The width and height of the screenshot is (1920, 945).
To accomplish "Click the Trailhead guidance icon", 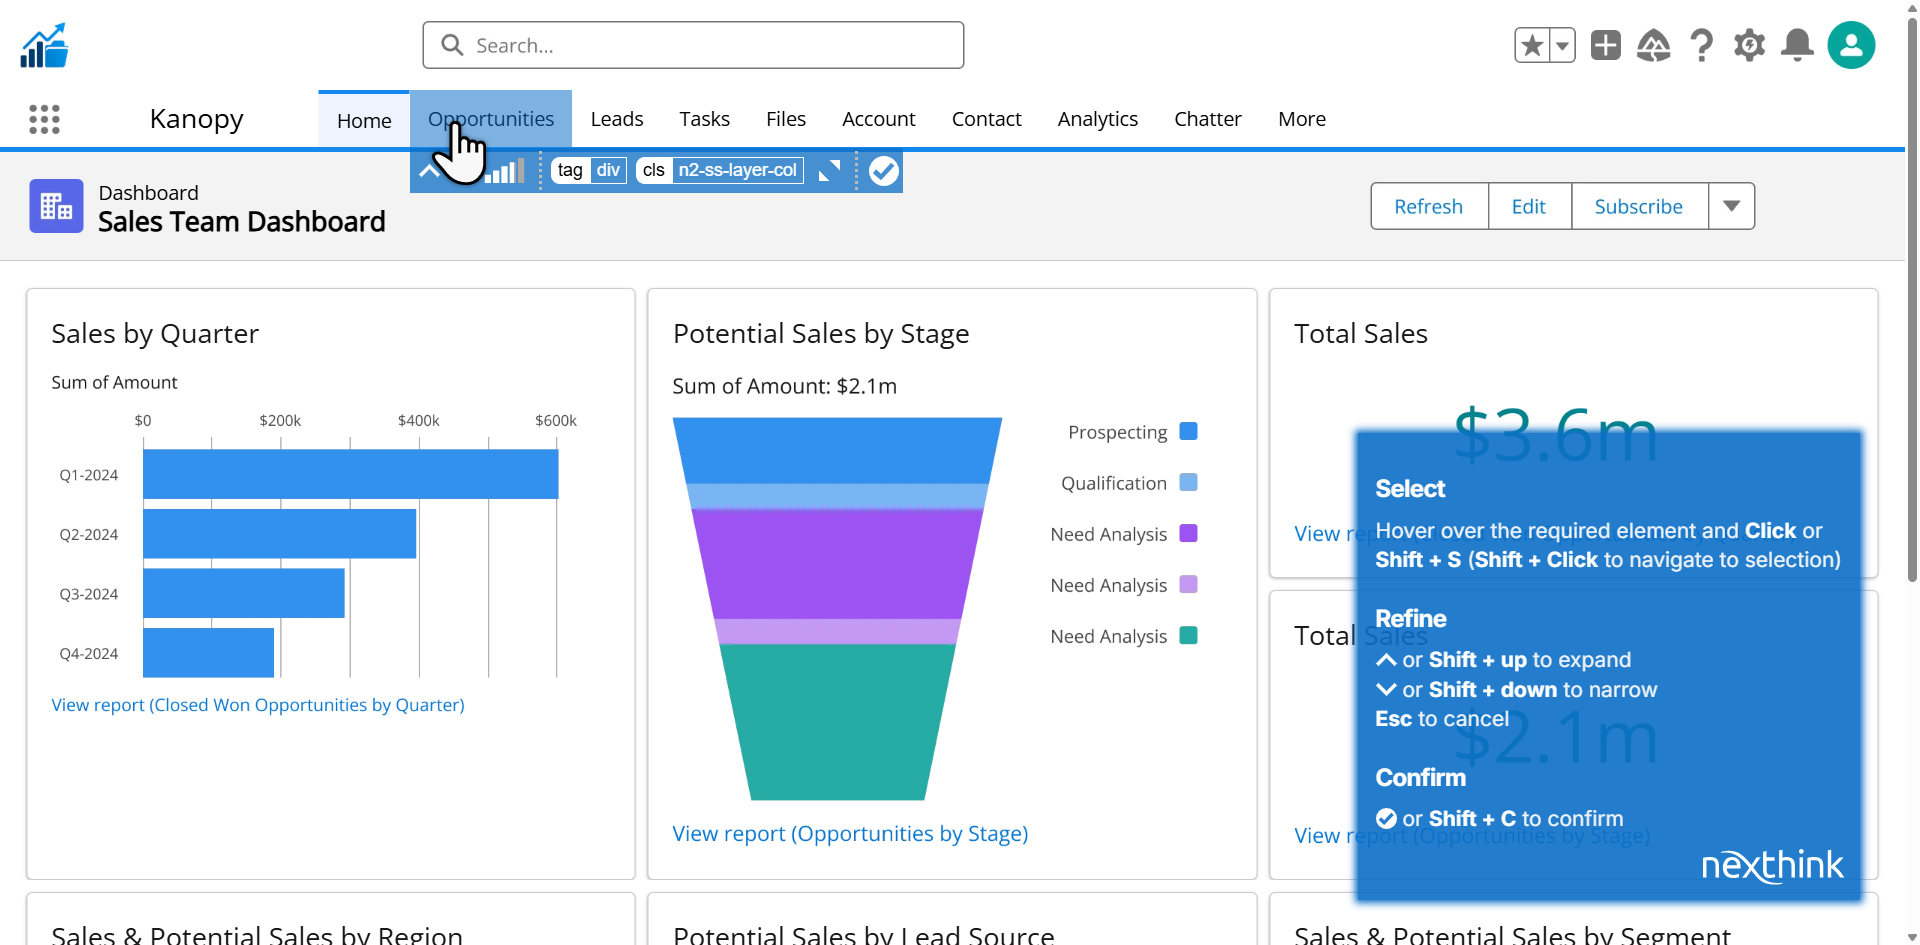I will click(x=1653, y=46).
